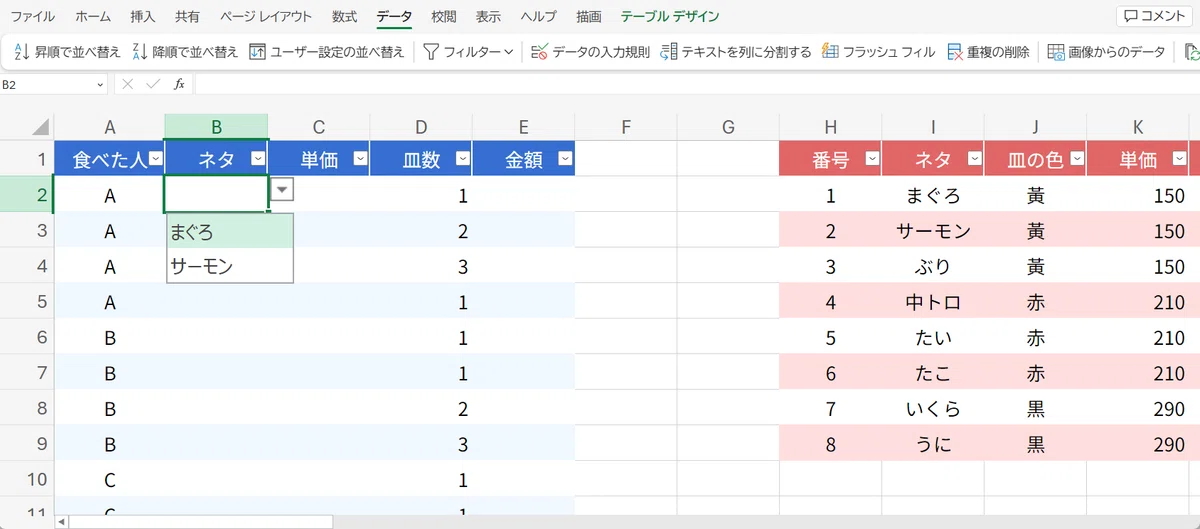Sort descending with 降順で並べ替え
The height and width of the screenshot is (529, 1200).
tap(186, 52)
